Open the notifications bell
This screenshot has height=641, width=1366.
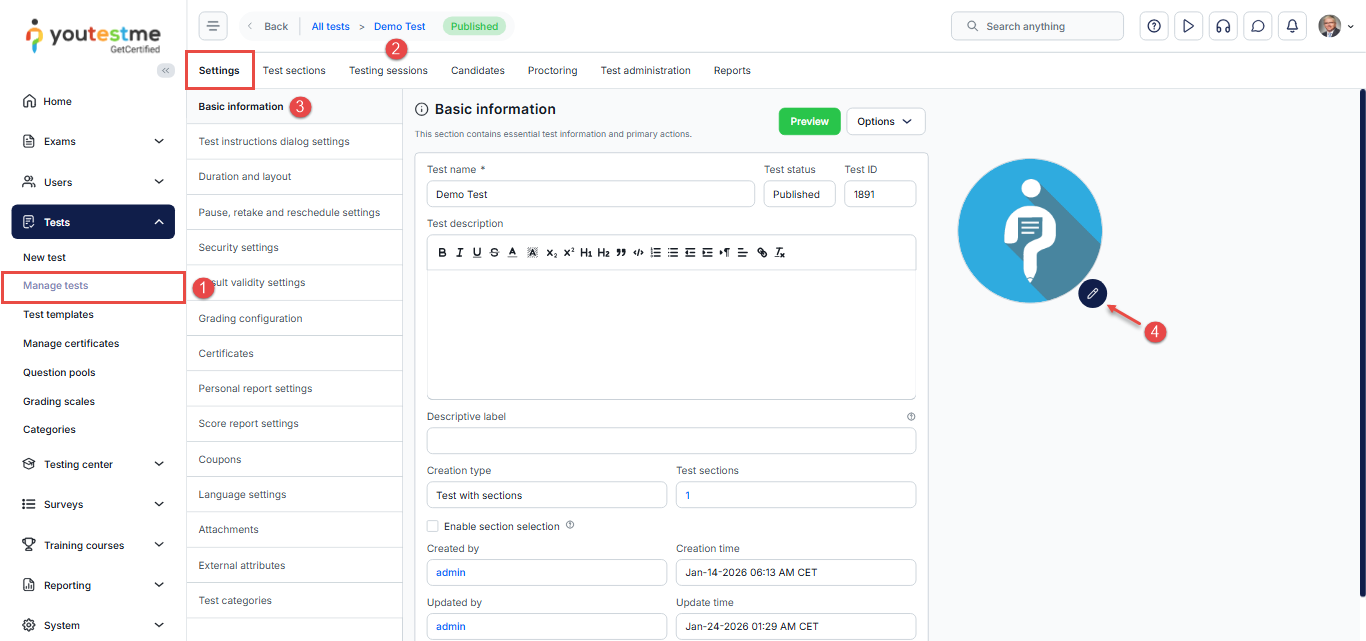[1292, 26]
